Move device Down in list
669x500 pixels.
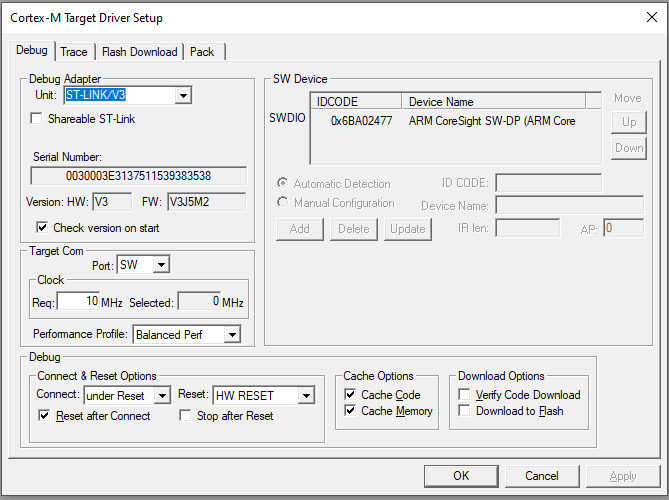pyautogui.click(x=629, y=148)
